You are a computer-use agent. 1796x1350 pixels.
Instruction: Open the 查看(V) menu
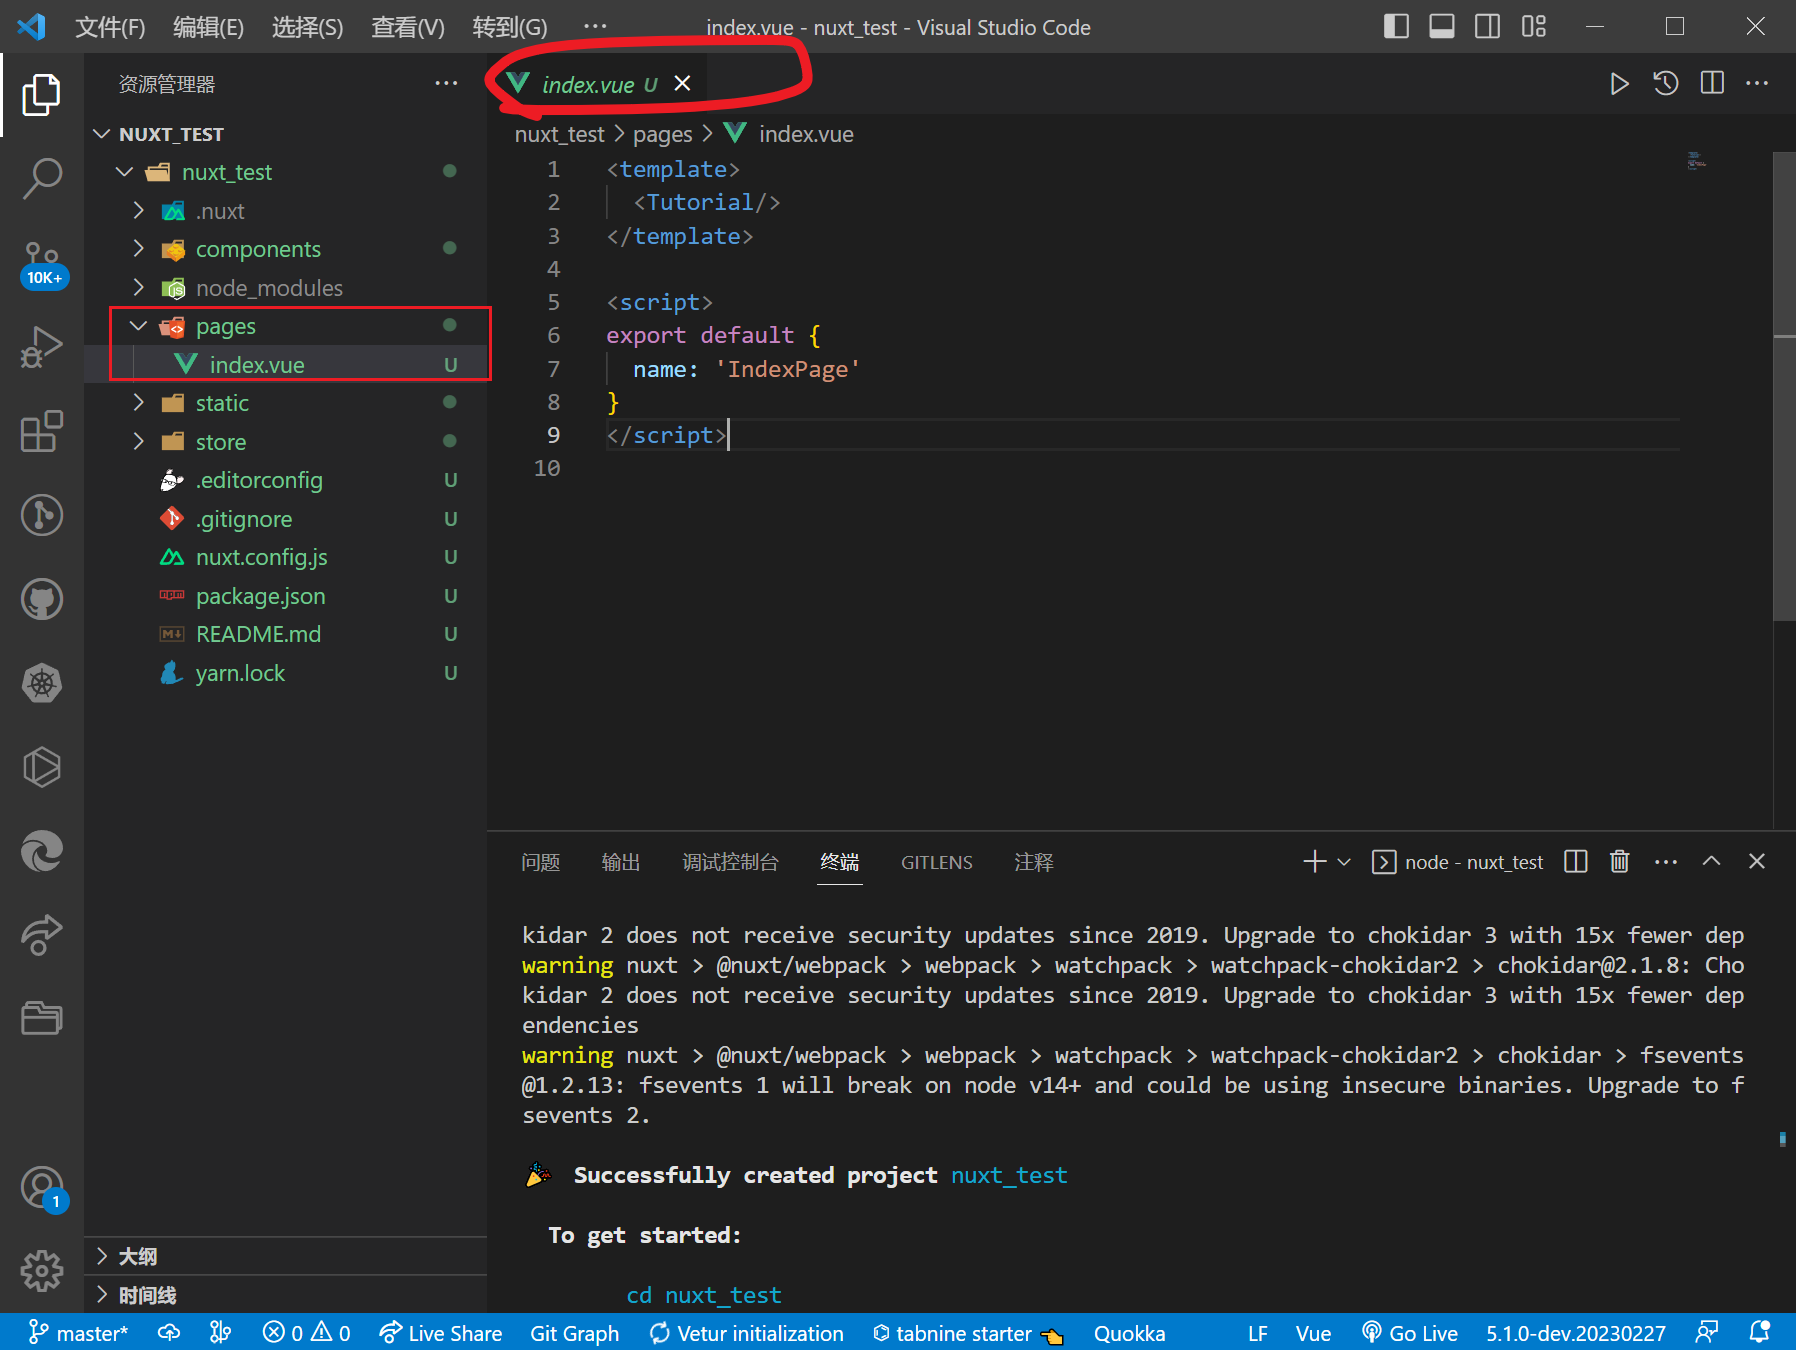tap(408, 27)
